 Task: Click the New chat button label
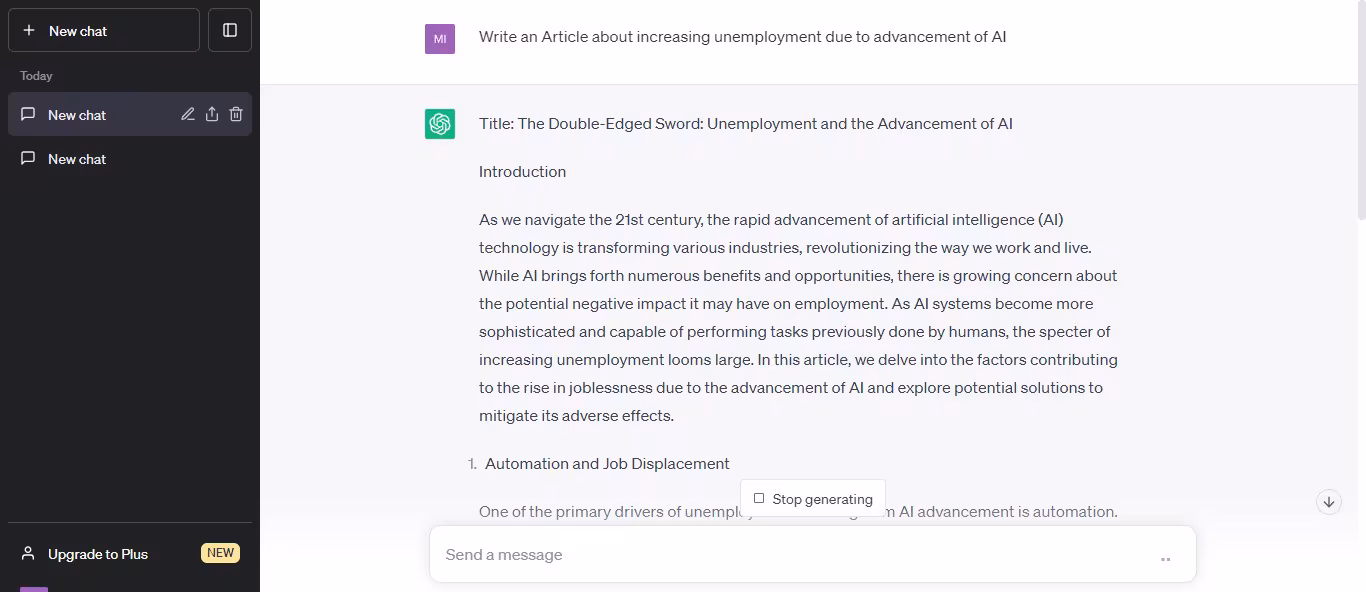click(x=78, y=31)
